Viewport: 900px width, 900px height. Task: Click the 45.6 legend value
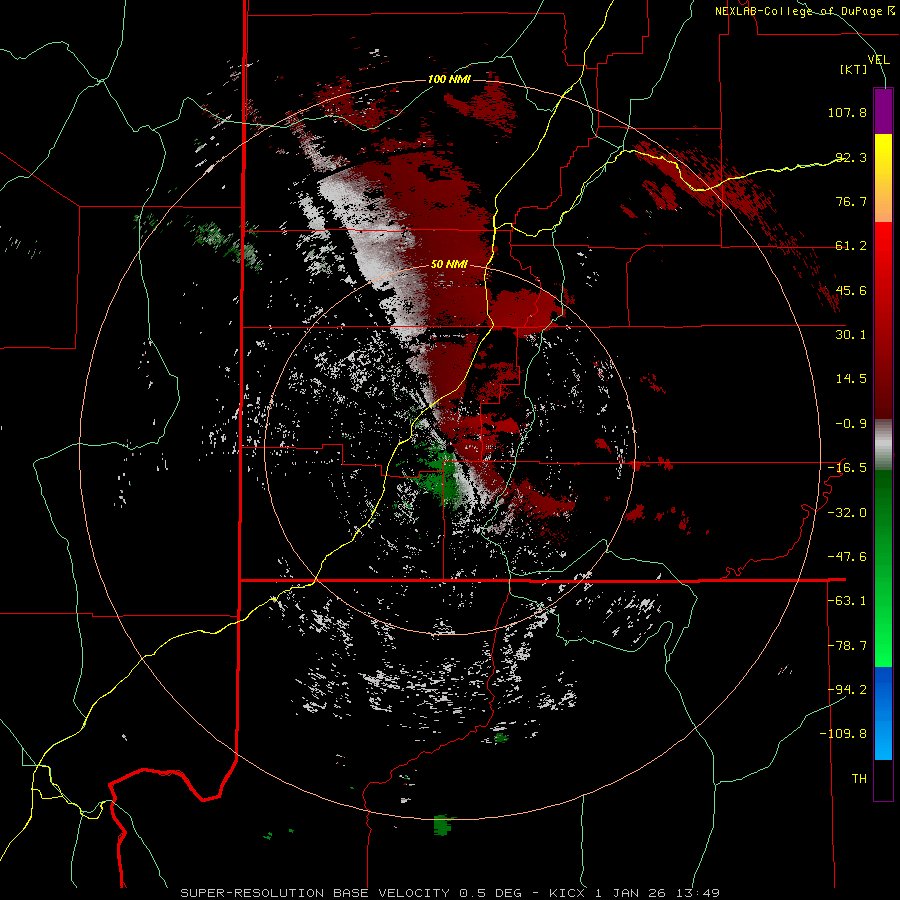[851, 290]
